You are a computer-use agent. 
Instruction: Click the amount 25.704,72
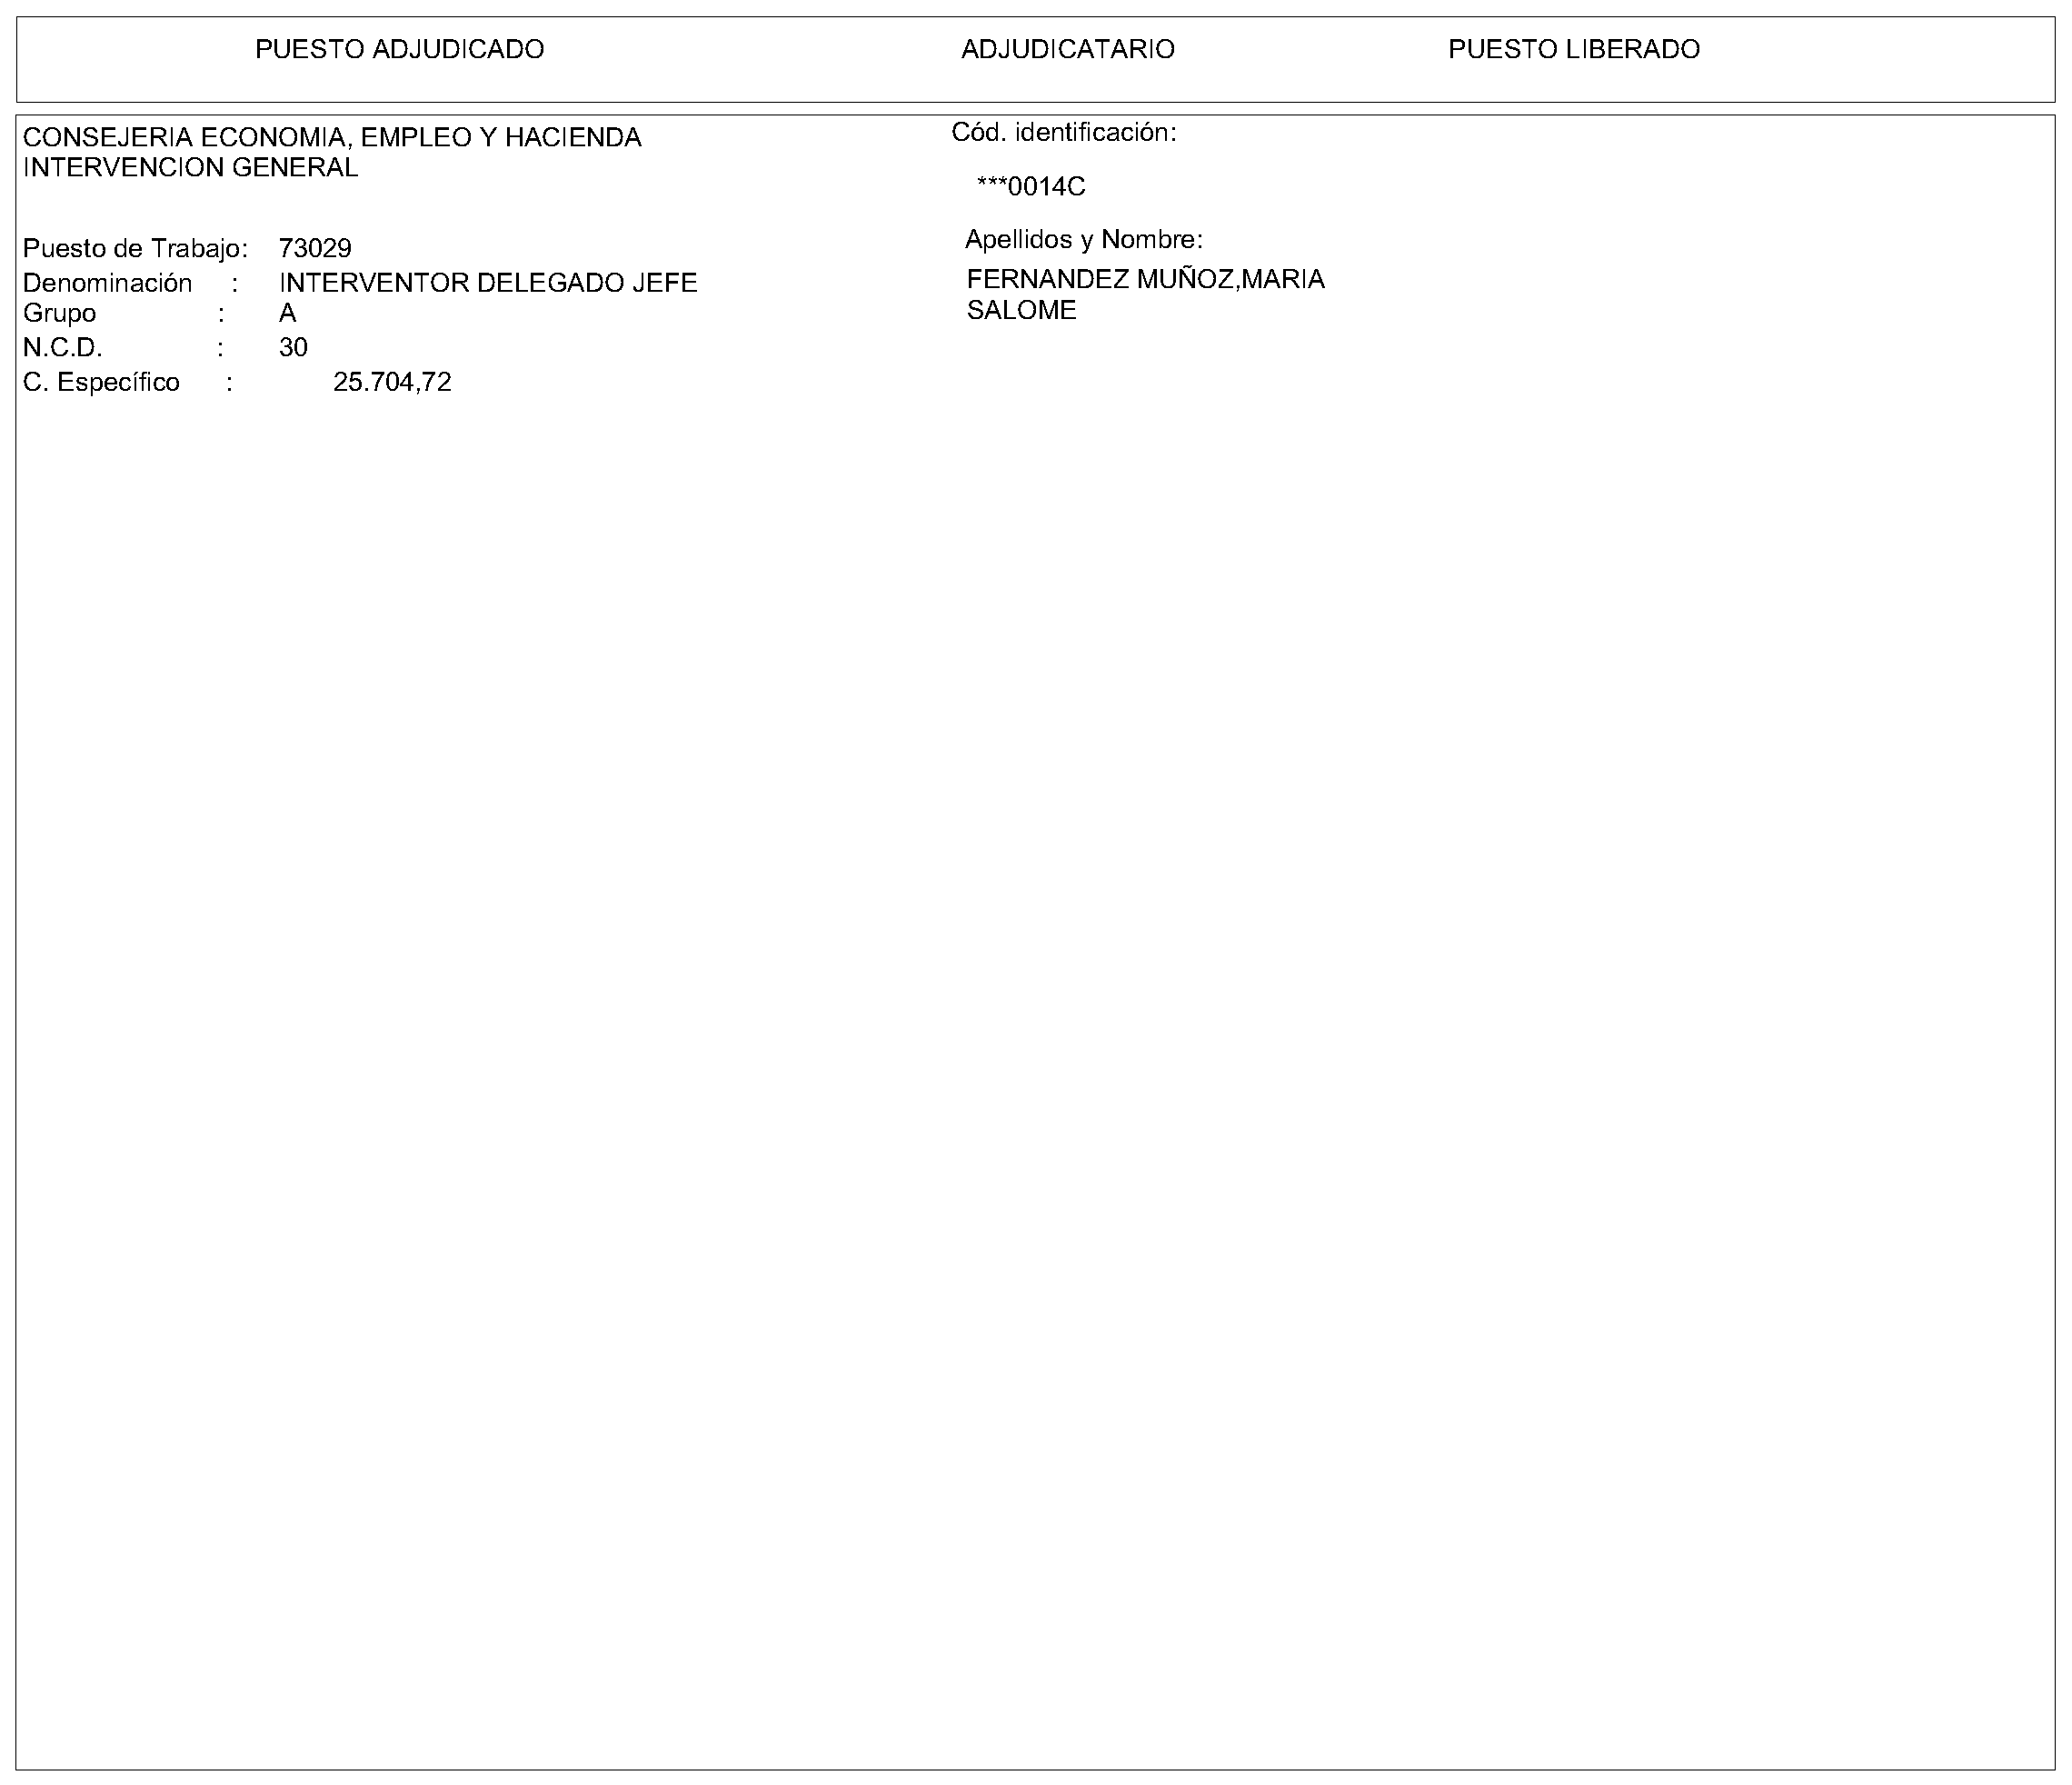pos(392,382)
